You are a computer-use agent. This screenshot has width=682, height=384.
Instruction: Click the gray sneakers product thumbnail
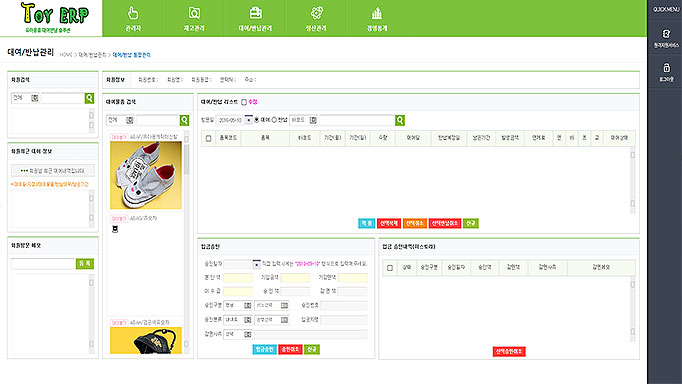pyautogui.click(x=146, y=175)
